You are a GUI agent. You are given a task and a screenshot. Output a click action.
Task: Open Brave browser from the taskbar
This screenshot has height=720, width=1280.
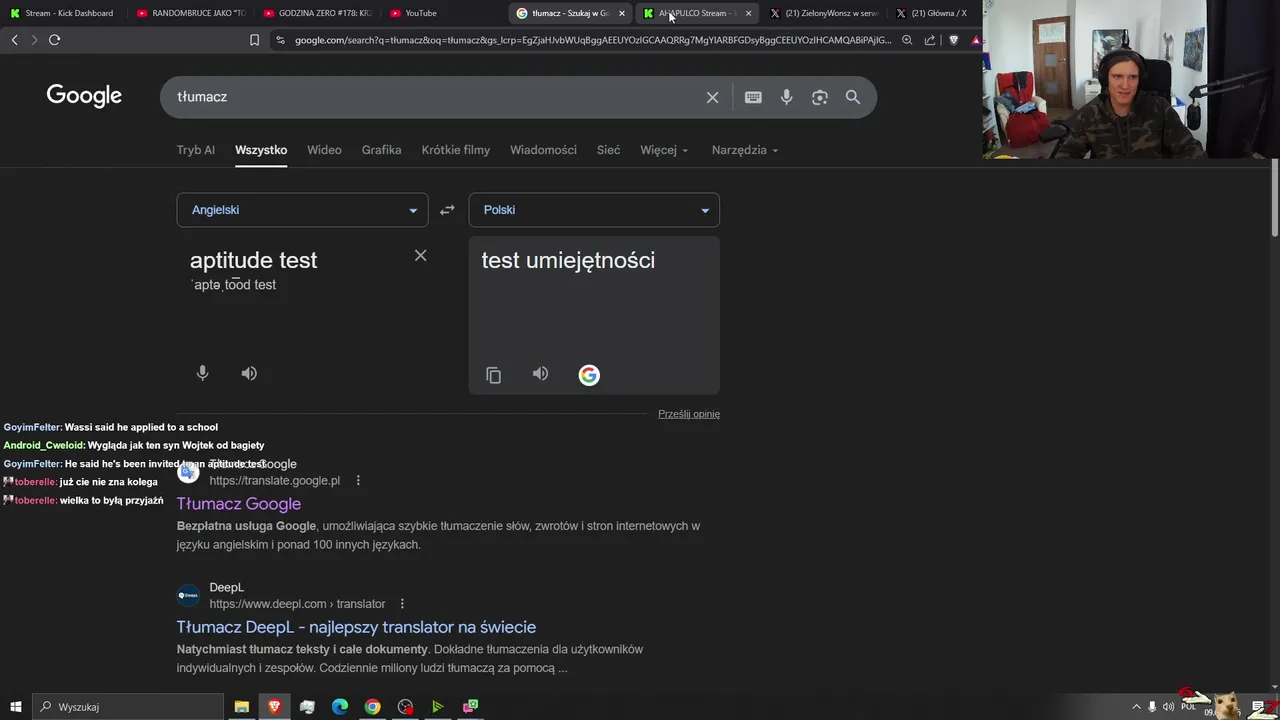click(x=274, y=707)
